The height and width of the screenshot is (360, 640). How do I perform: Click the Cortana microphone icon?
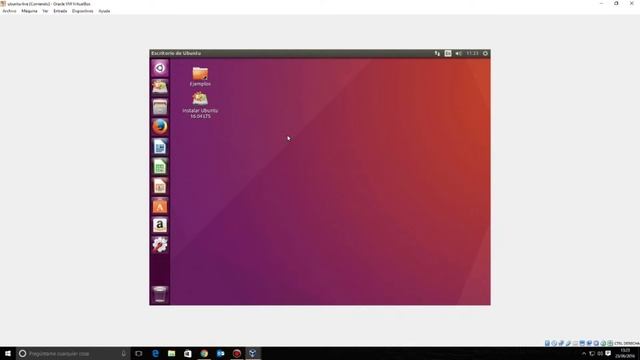coord(124,353)
